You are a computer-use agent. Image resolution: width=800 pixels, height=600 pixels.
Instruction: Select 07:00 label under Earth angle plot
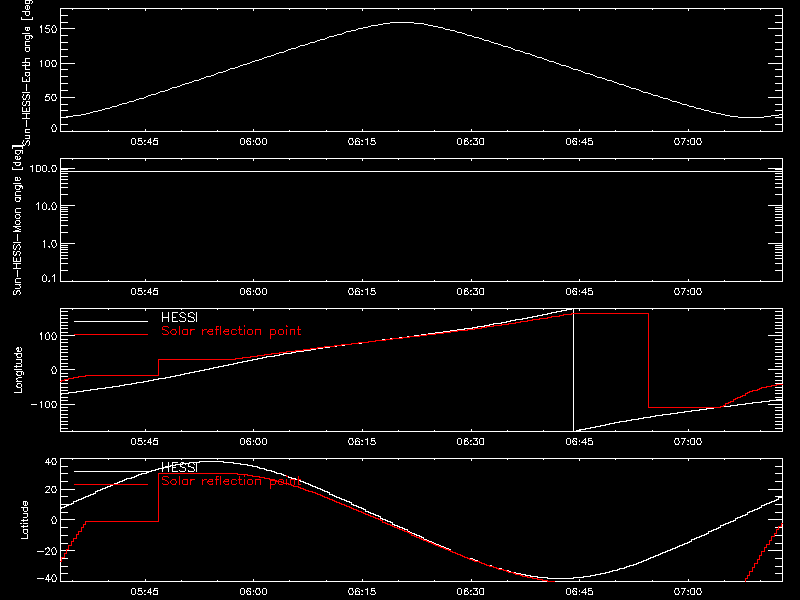pyautogui.click(x=688, y=142)
